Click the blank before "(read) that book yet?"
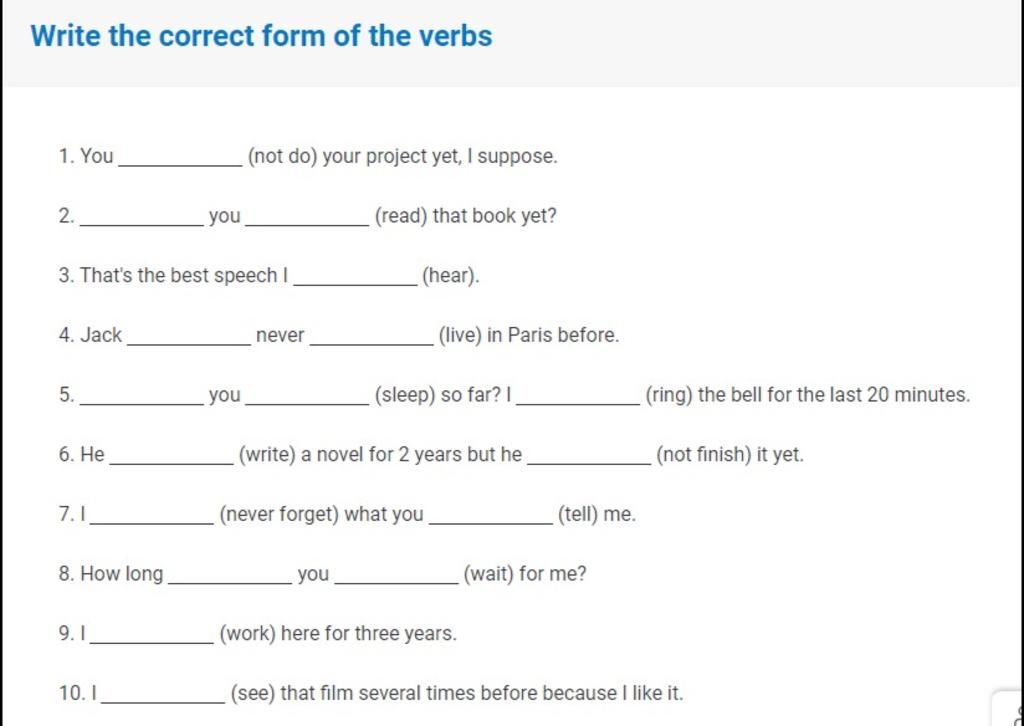The height and width of the screenshot is (726, 1024). pyautogui.click(x=307, y=217)
